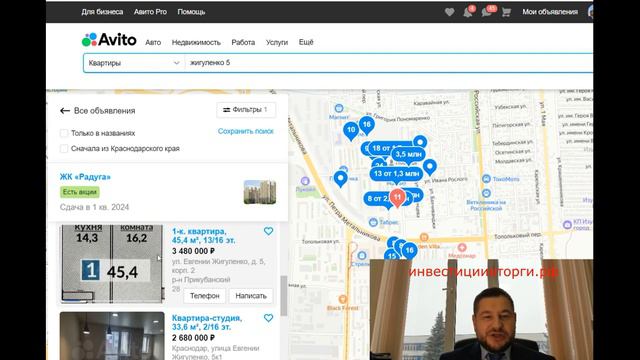Open Мои объявления link
This screenshot has width=640, height=360.
(x=550, y=12)
